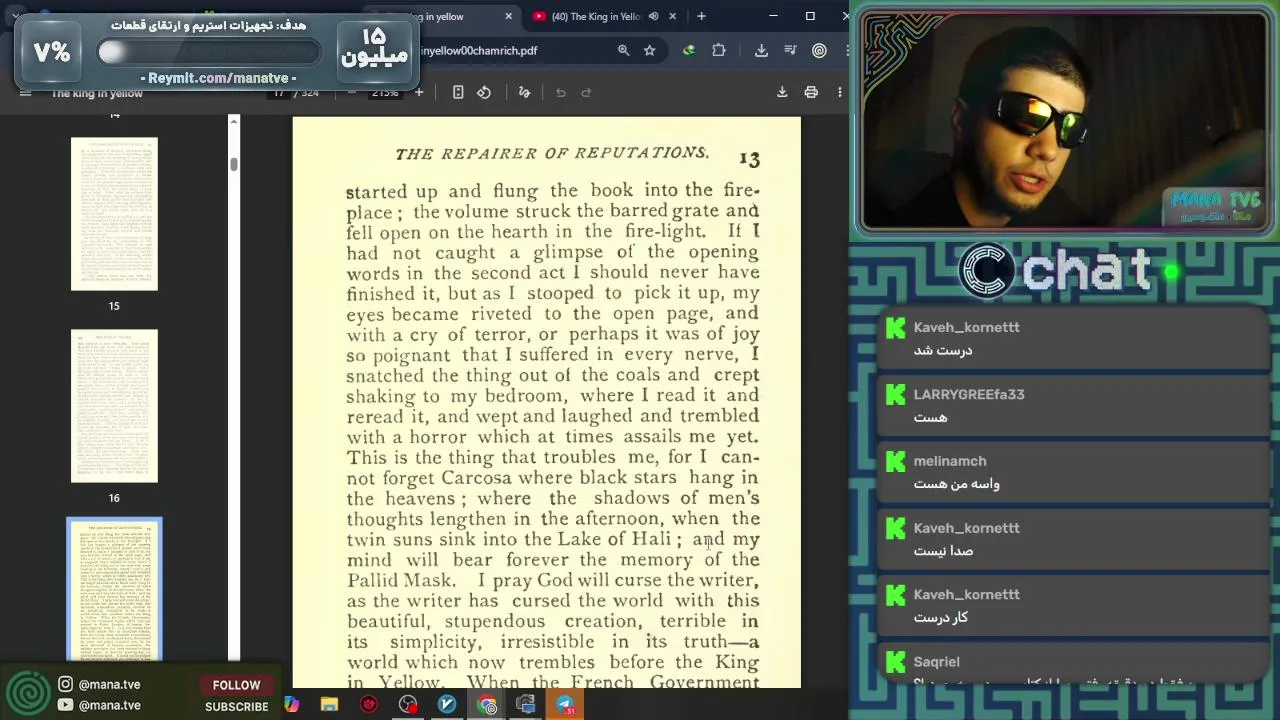1280x720 pixels.
Task: Close the King in yellow PDF tab
Action: [508, 16]
